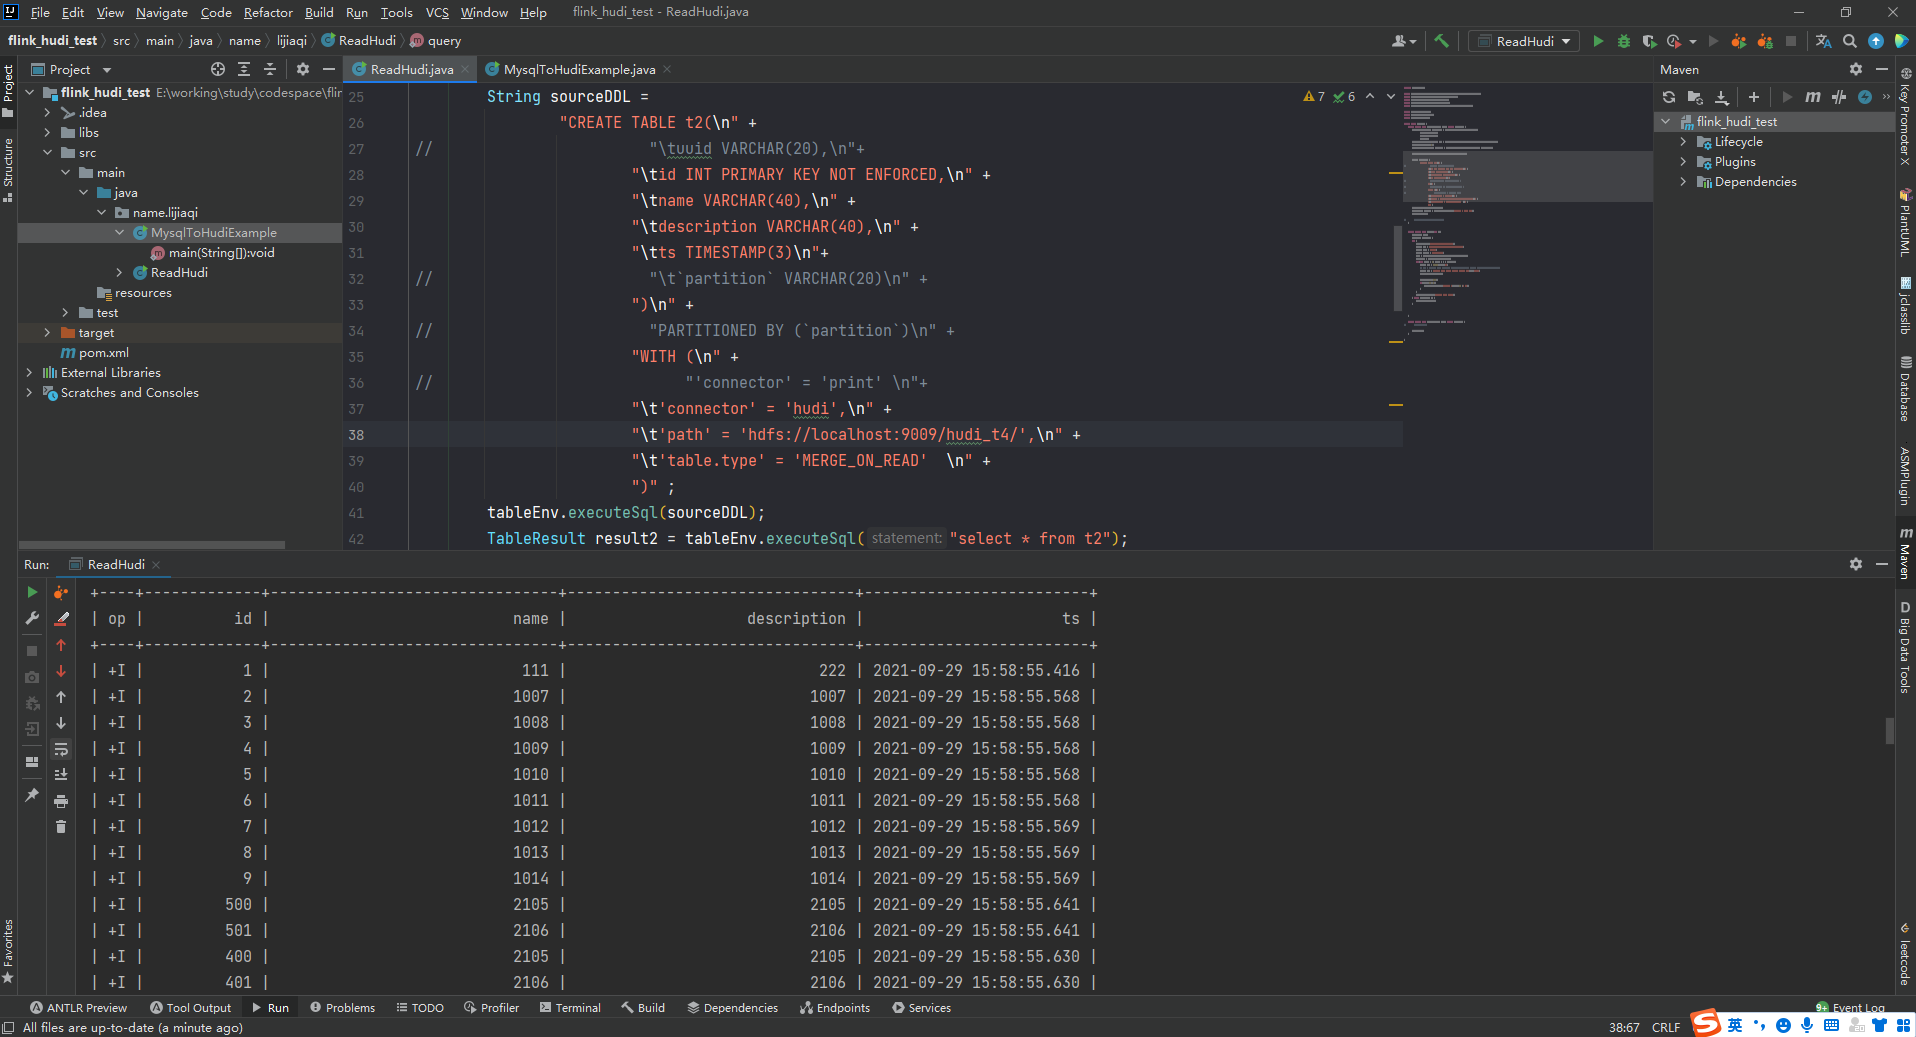The image size is (1916, 1037).
Task: Click Collapse All icon in Project panel
Action: (x=270, y=69)
